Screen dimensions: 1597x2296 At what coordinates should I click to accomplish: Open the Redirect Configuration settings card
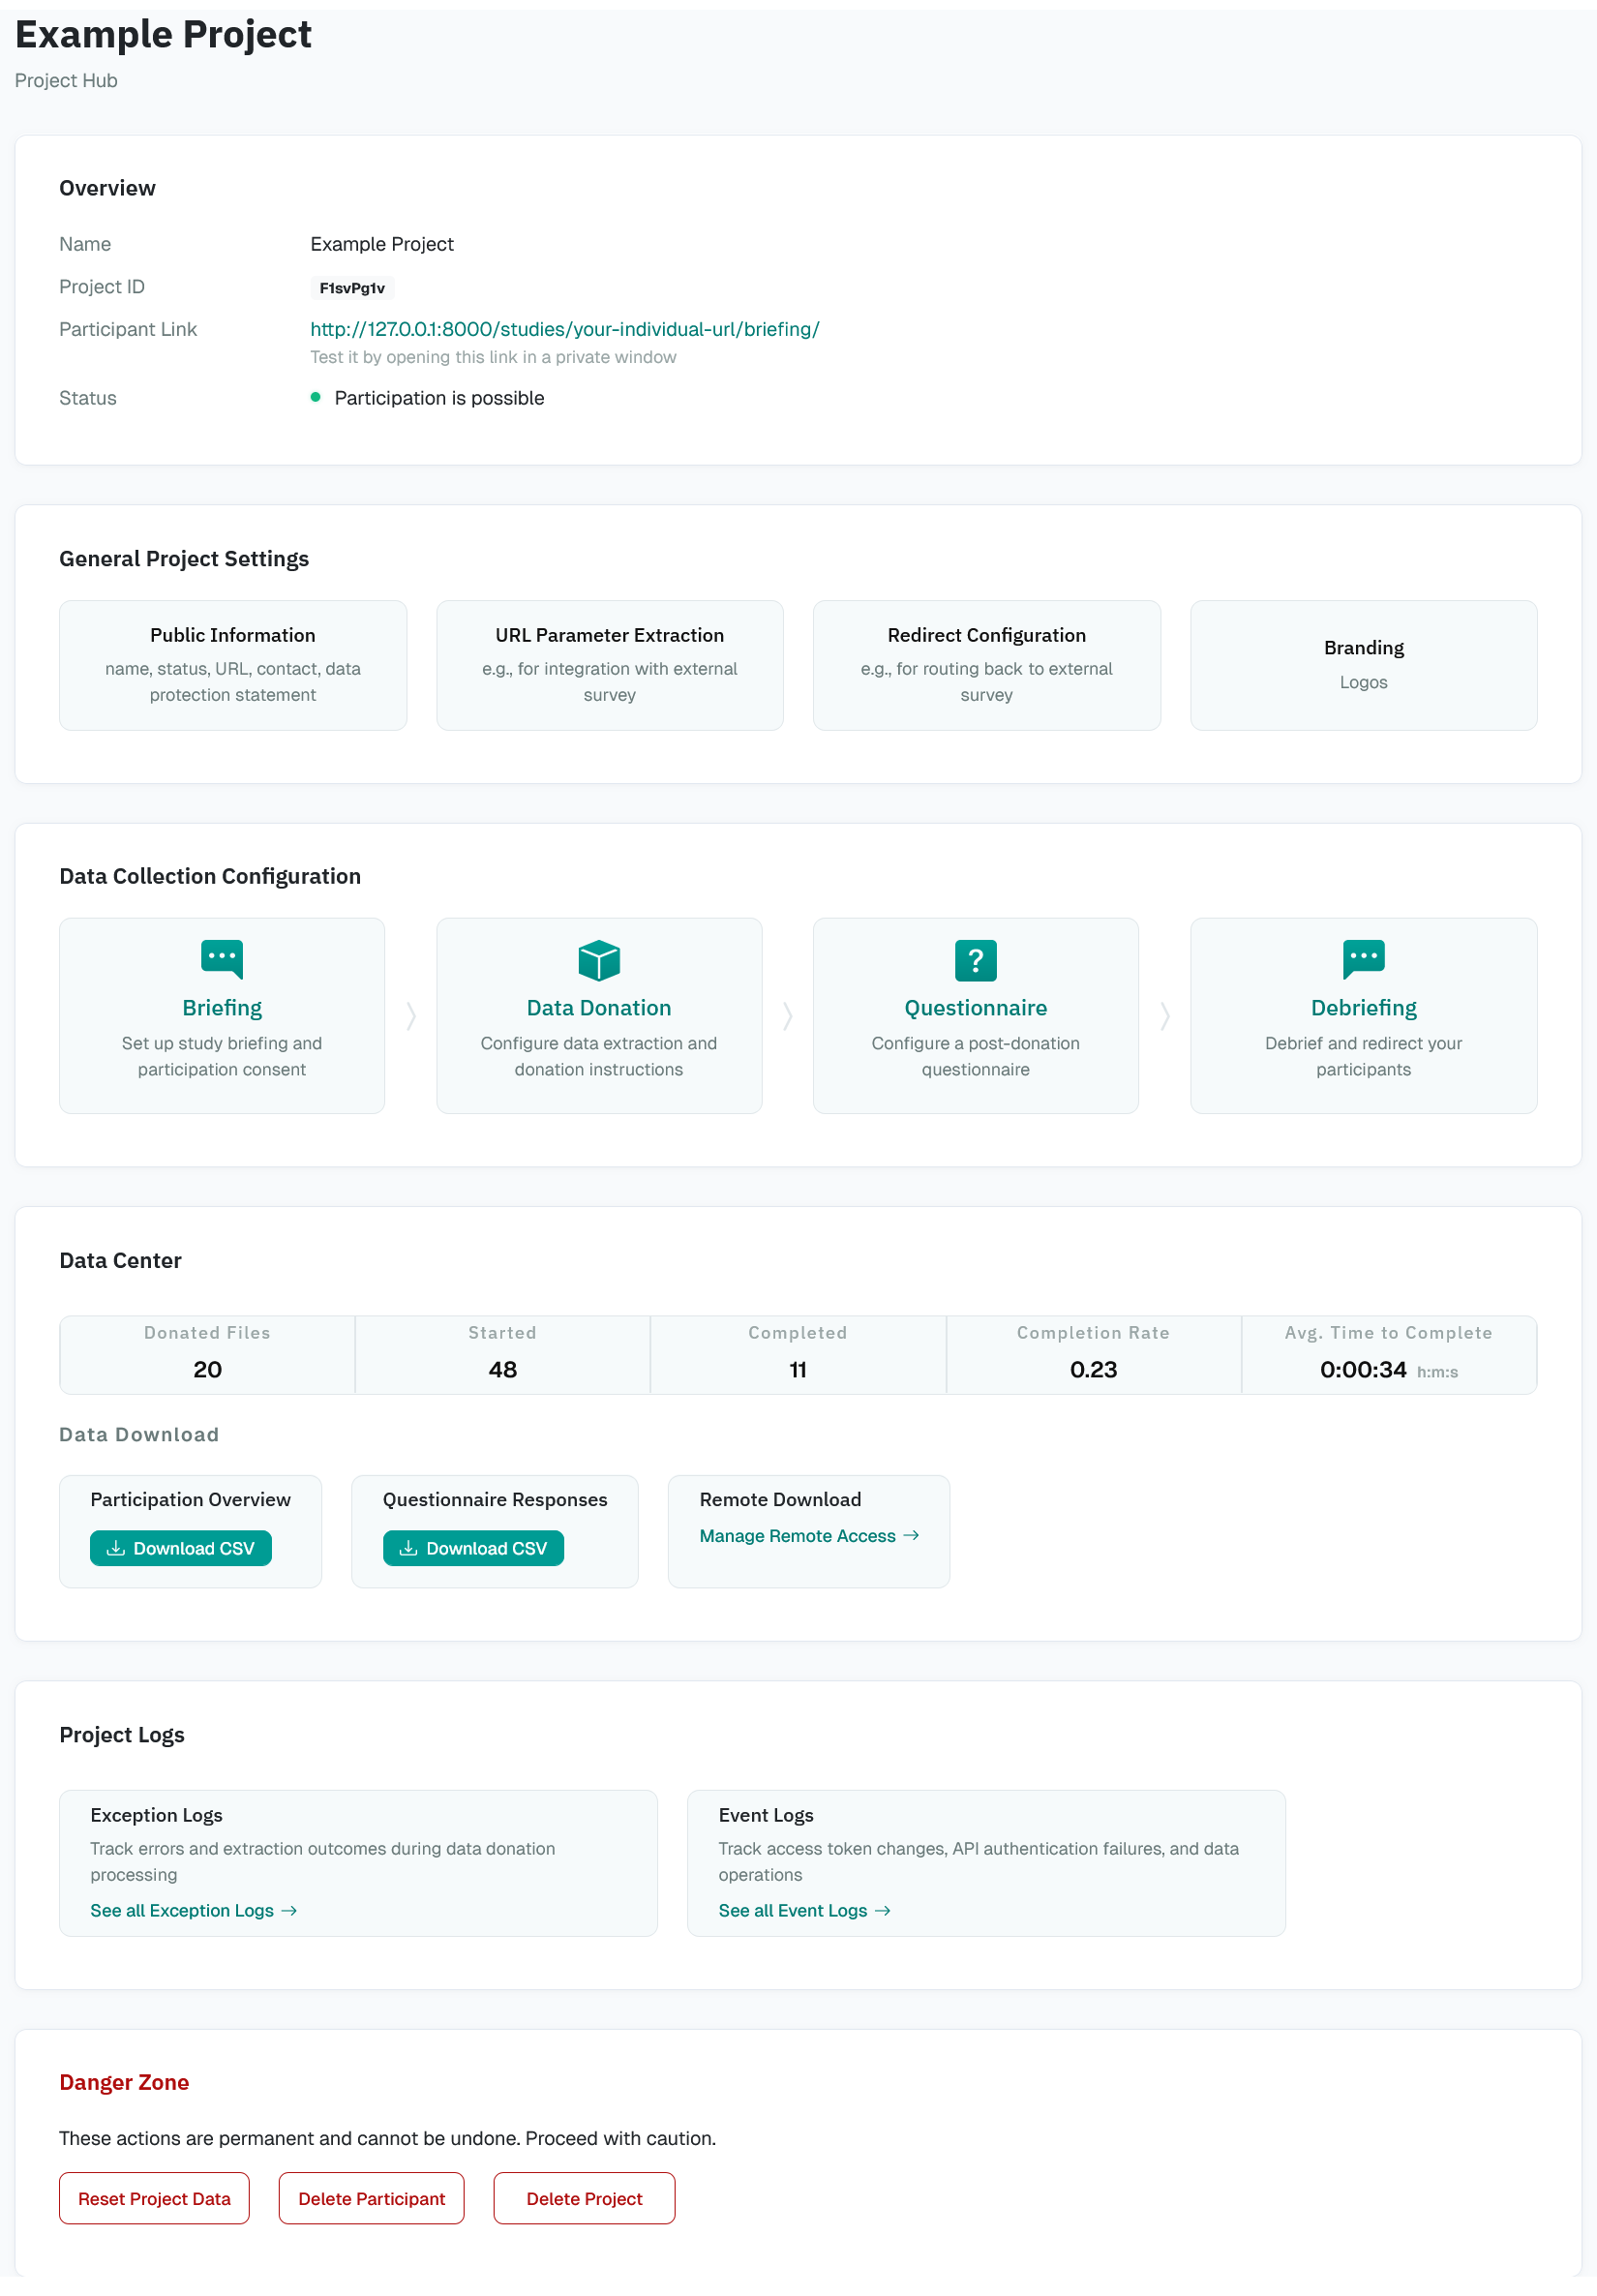[986, 664]
